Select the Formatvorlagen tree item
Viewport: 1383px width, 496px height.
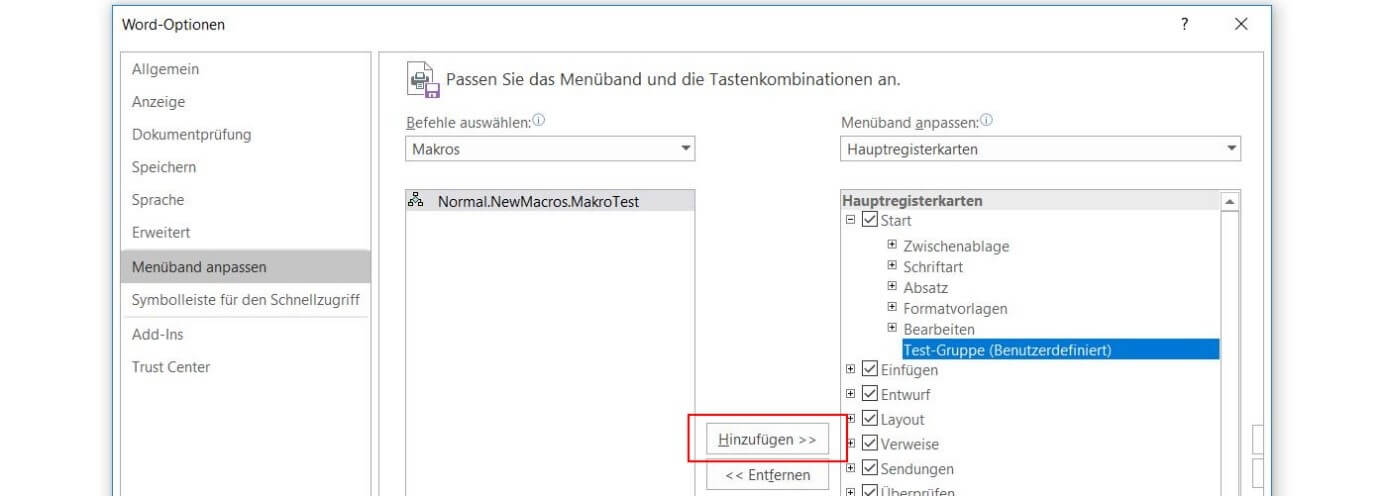pos(955,308)
